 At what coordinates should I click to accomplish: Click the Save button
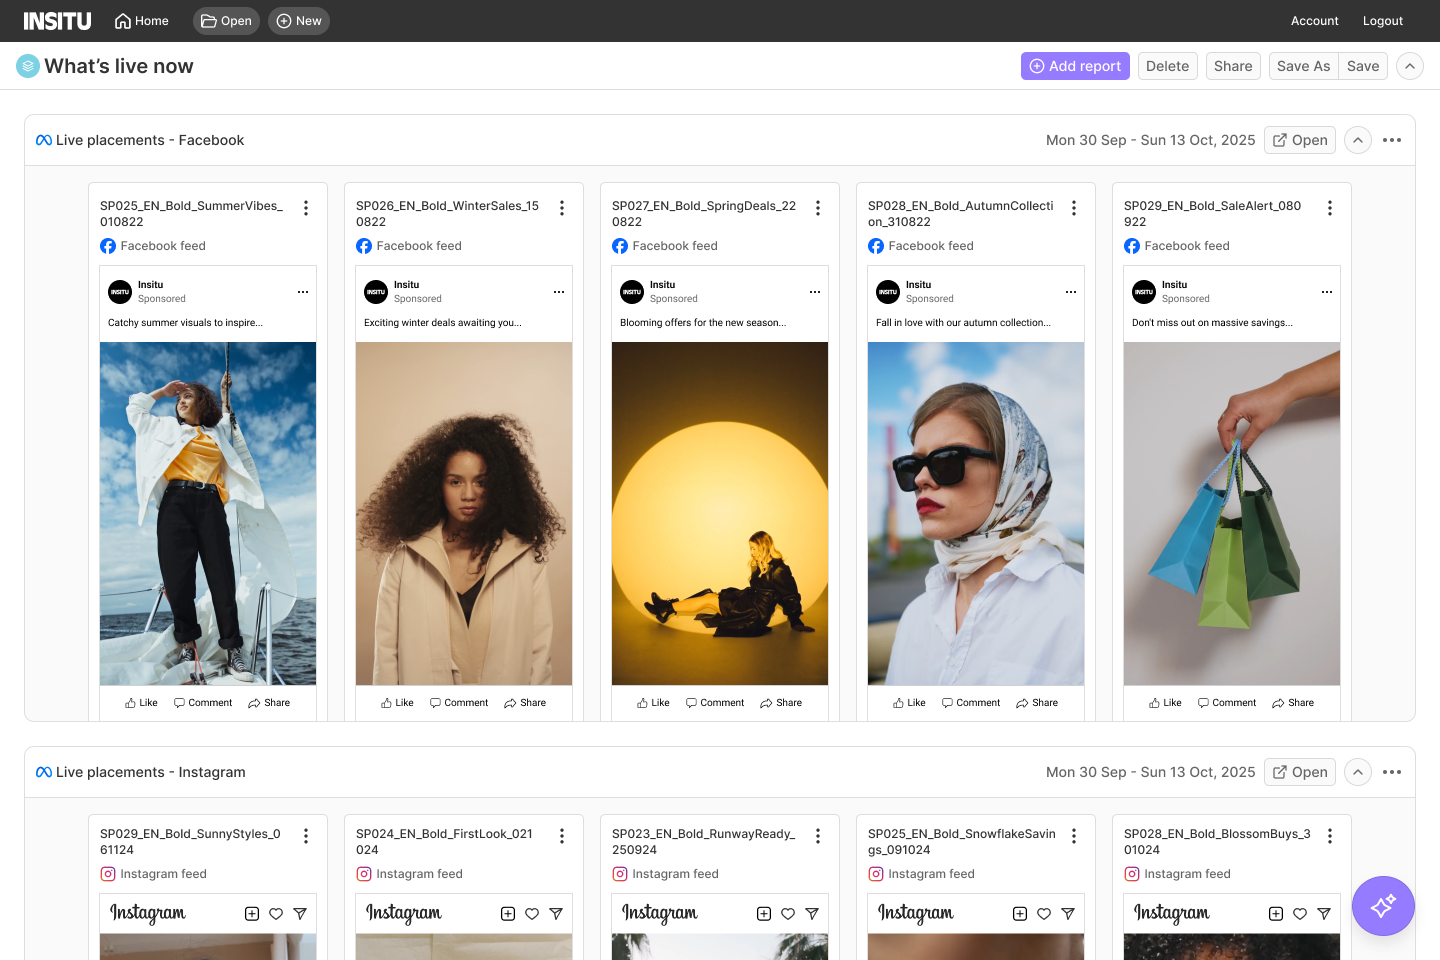[x=1363, y=66]
